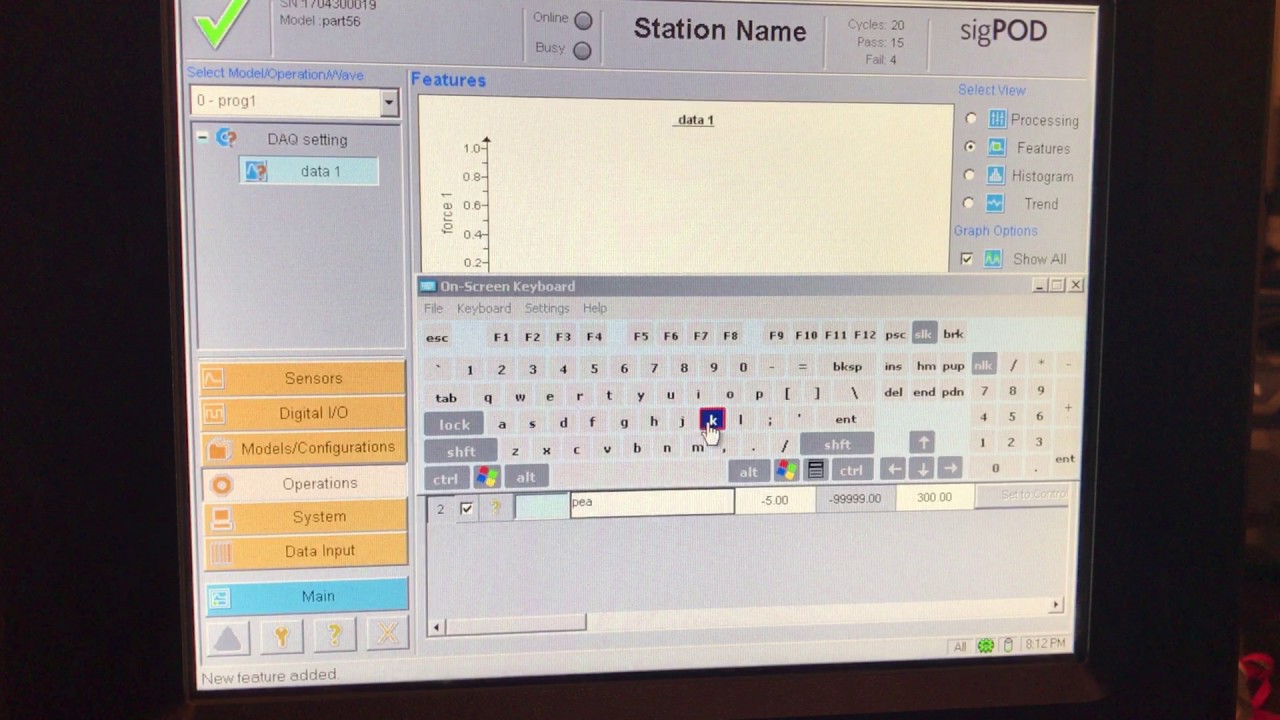
Task: Open the System section
Action: [x=305, y=517]
